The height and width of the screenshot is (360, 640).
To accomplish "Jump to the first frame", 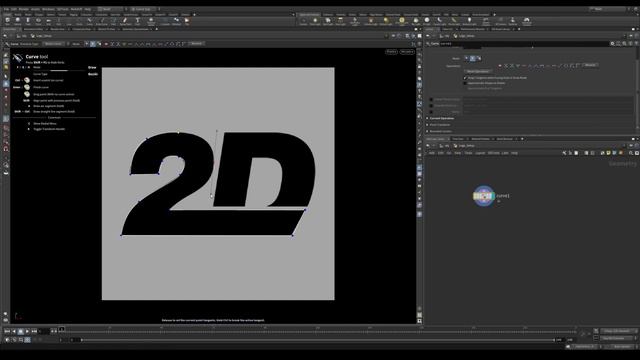I will pyautogui.click(x=7, y=331).
